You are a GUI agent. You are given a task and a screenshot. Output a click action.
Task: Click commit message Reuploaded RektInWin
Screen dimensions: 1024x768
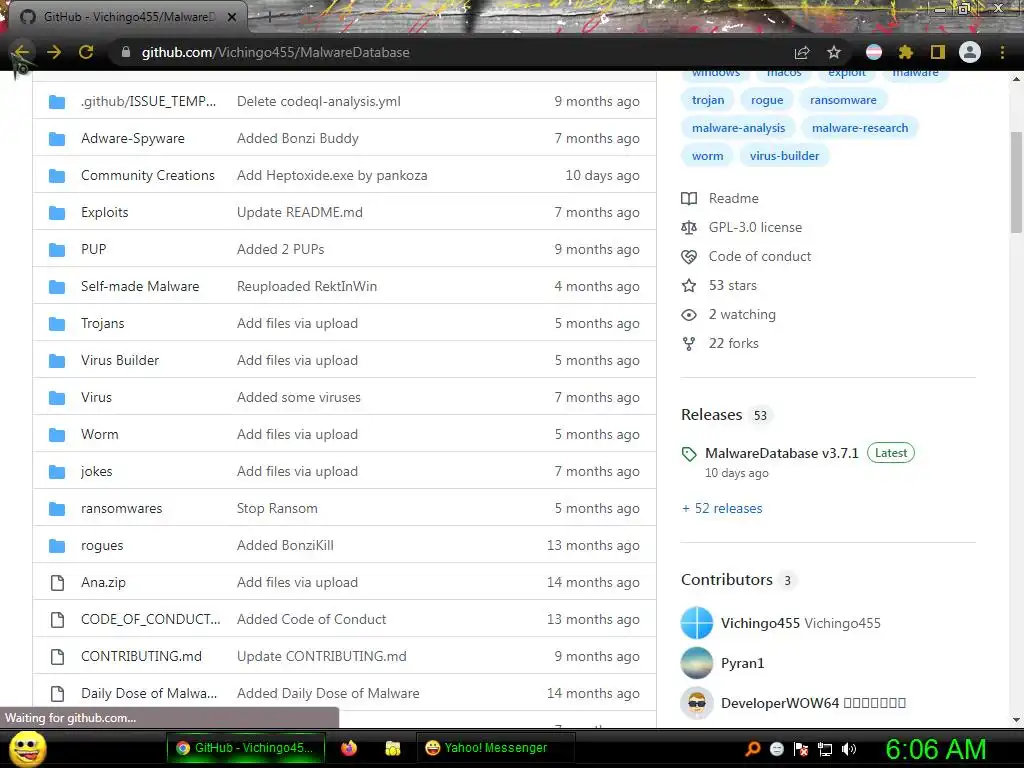[307, 286]
